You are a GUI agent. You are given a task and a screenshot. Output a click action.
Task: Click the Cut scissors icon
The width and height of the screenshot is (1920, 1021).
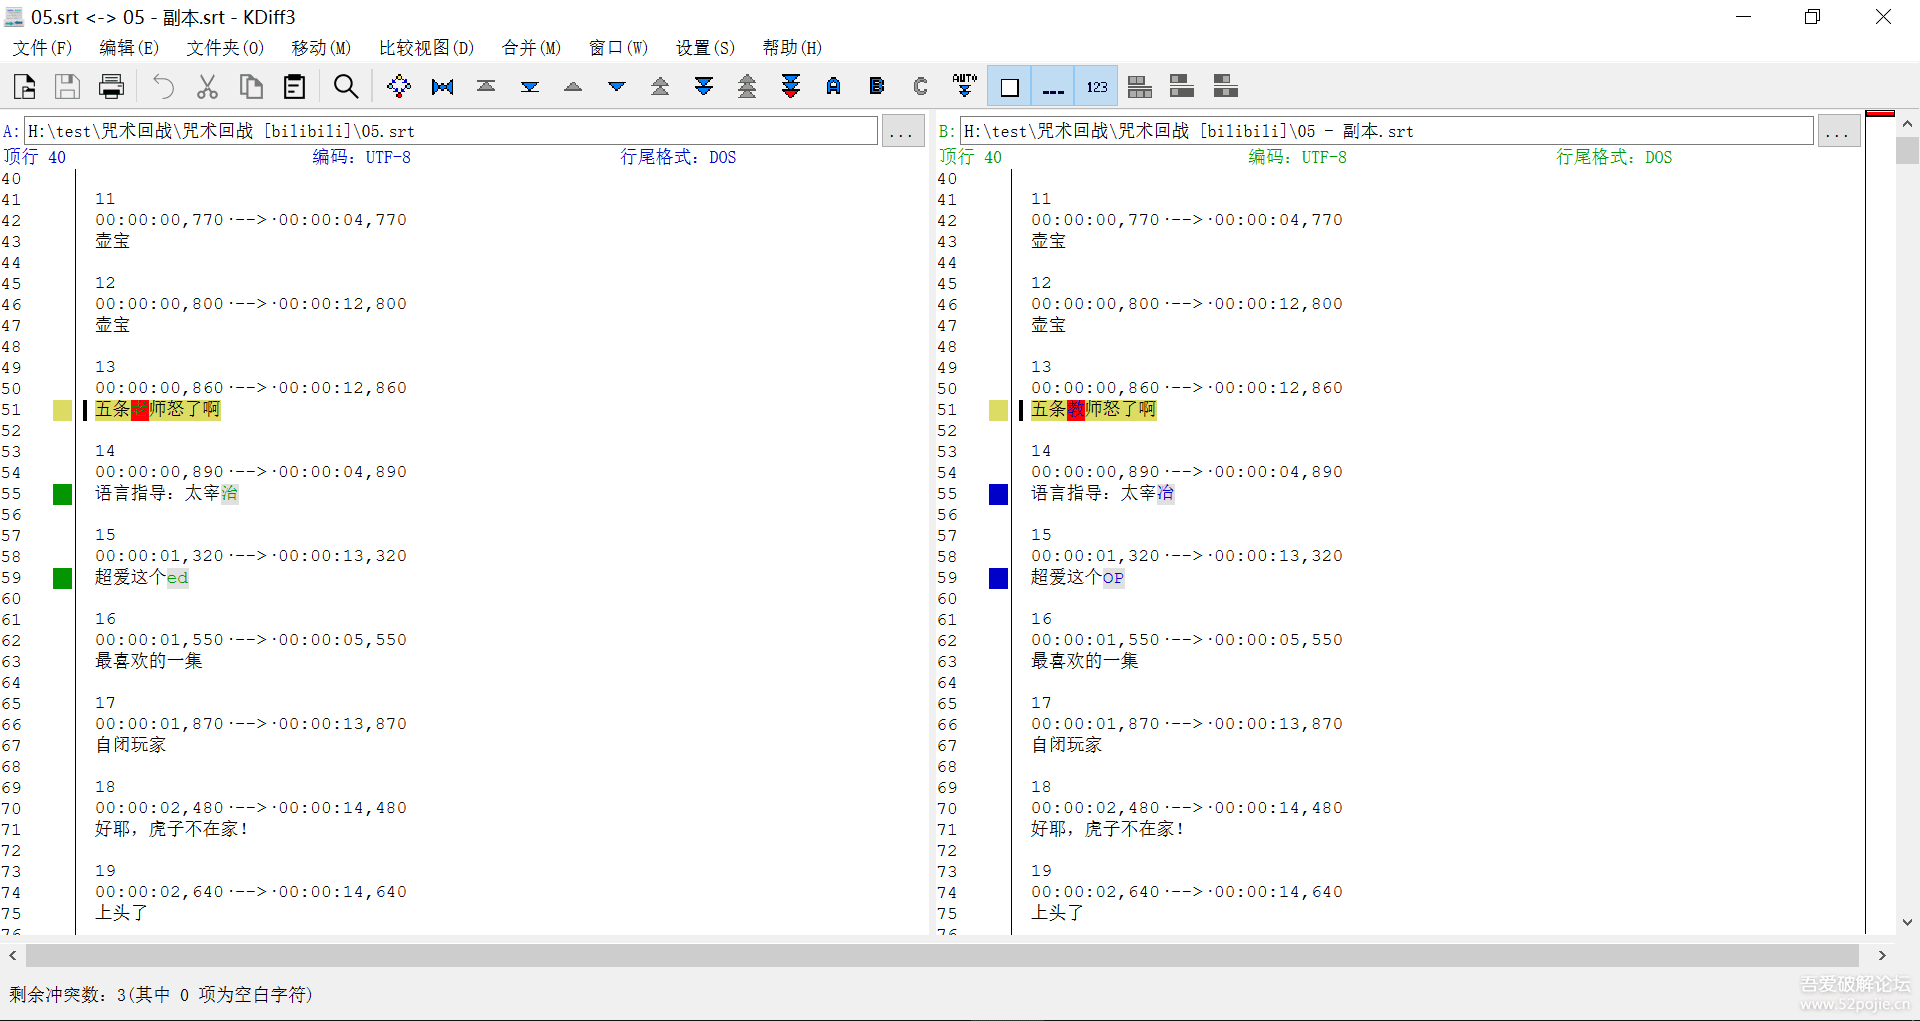click(x=207, y=87)
